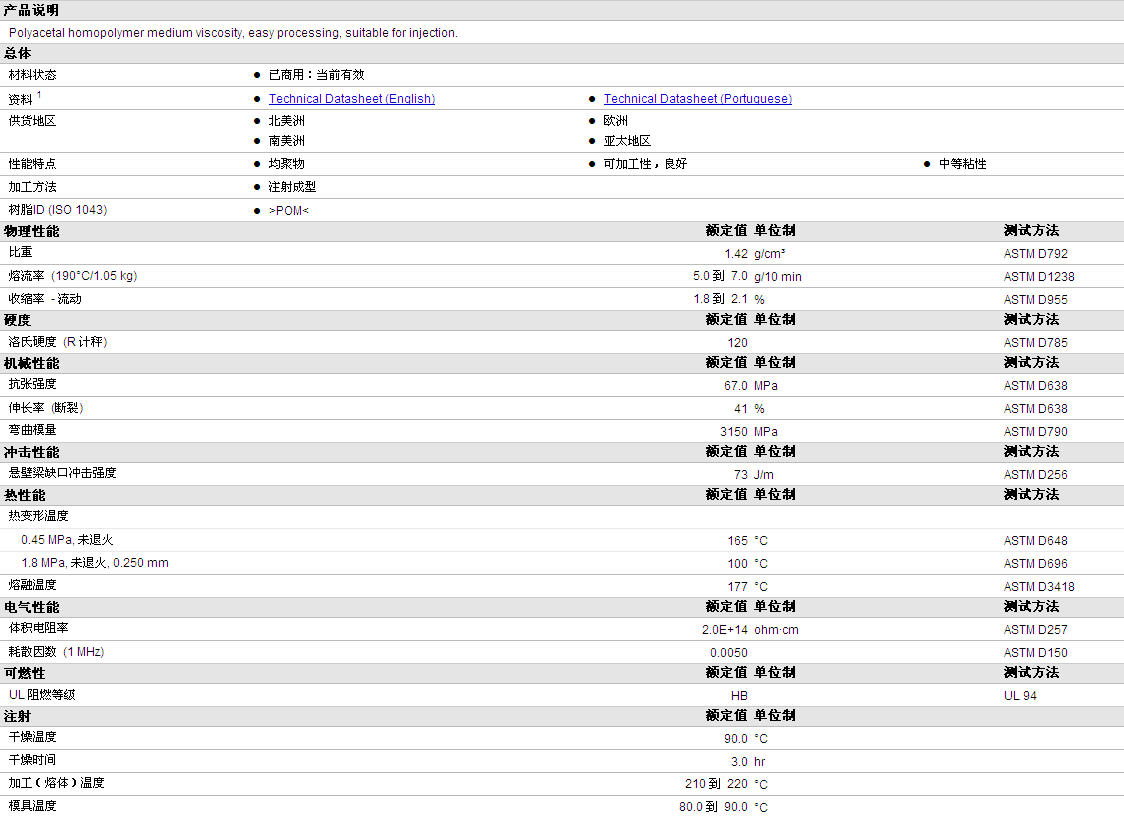Click the footnote superscript 1 beside 资料
Screen dimensions: 1124x817
point(40,95)
